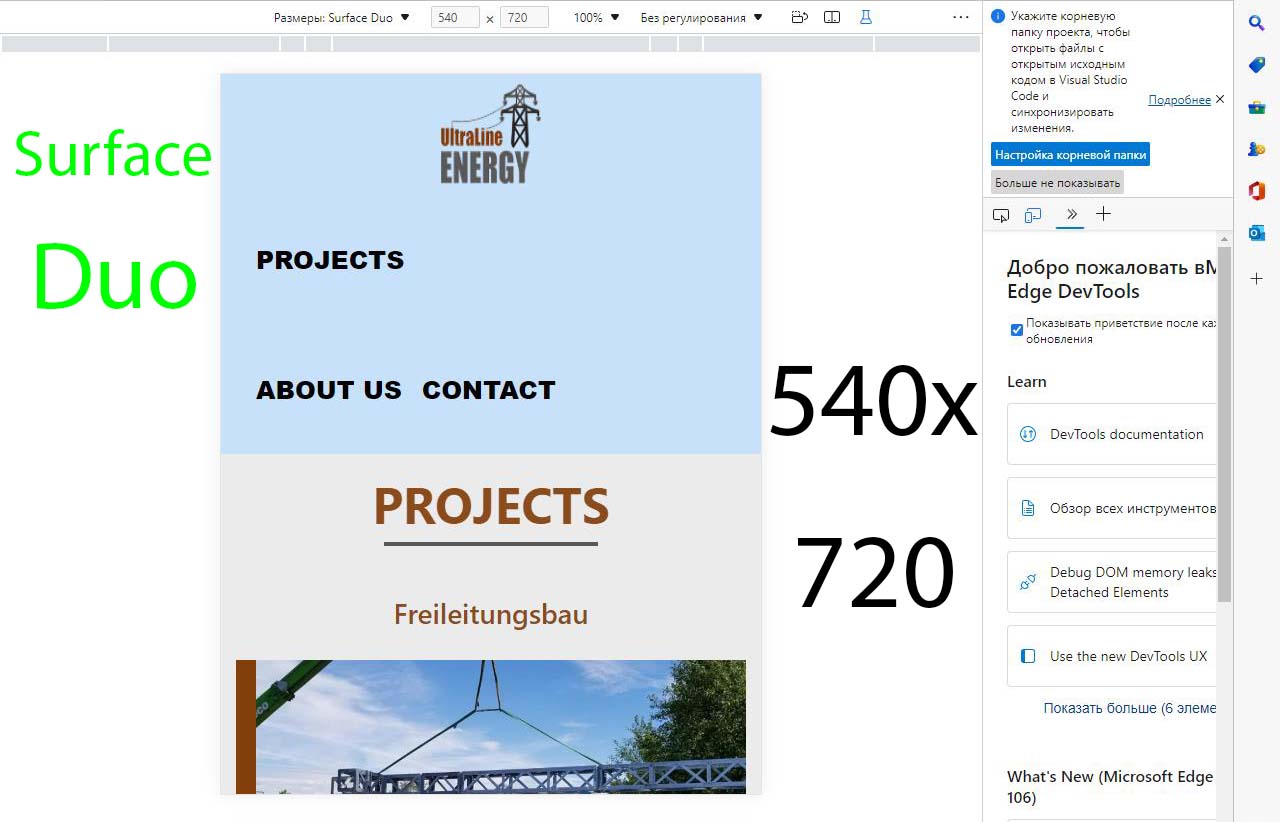The height and width of the screenshot is (822, 1280).
Task: Click the ABOUT US navigation menu item
Action: click(x=328, y=390)
